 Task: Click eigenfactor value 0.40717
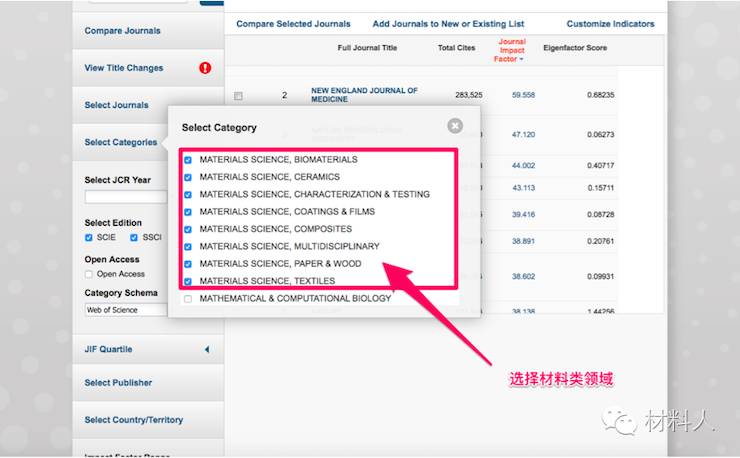coord(601,165)
